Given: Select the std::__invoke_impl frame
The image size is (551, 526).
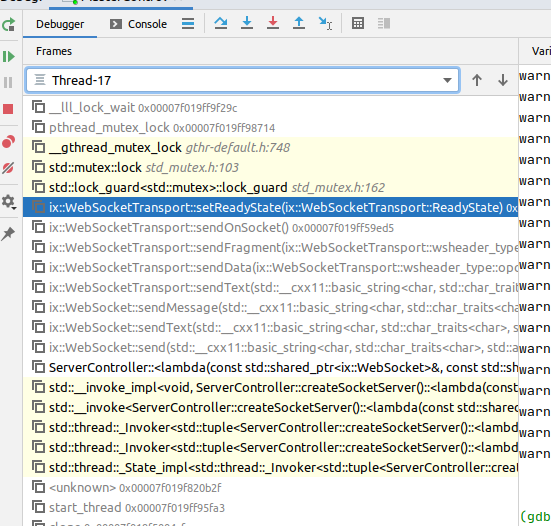Looking at the screenshot, I should 271,388.
